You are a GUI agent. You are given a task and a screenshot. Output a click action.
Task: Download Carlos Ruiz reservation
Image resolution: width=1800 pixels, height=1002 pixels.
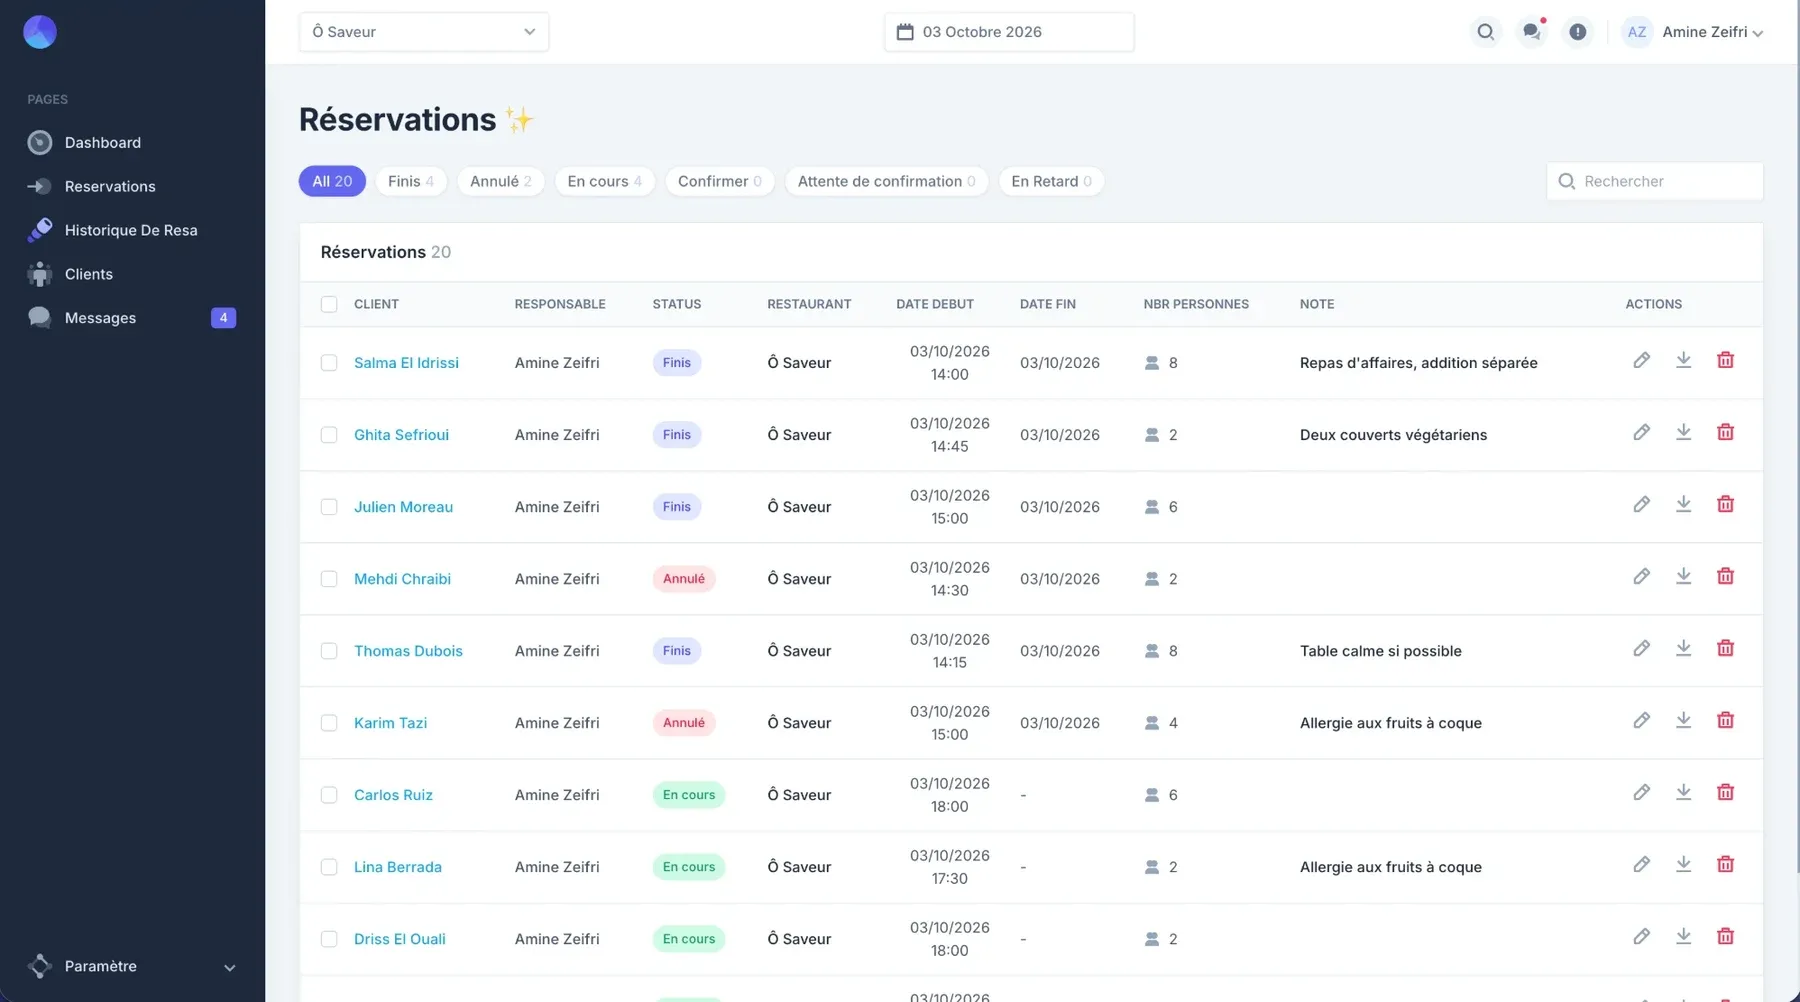(1683, 792)
